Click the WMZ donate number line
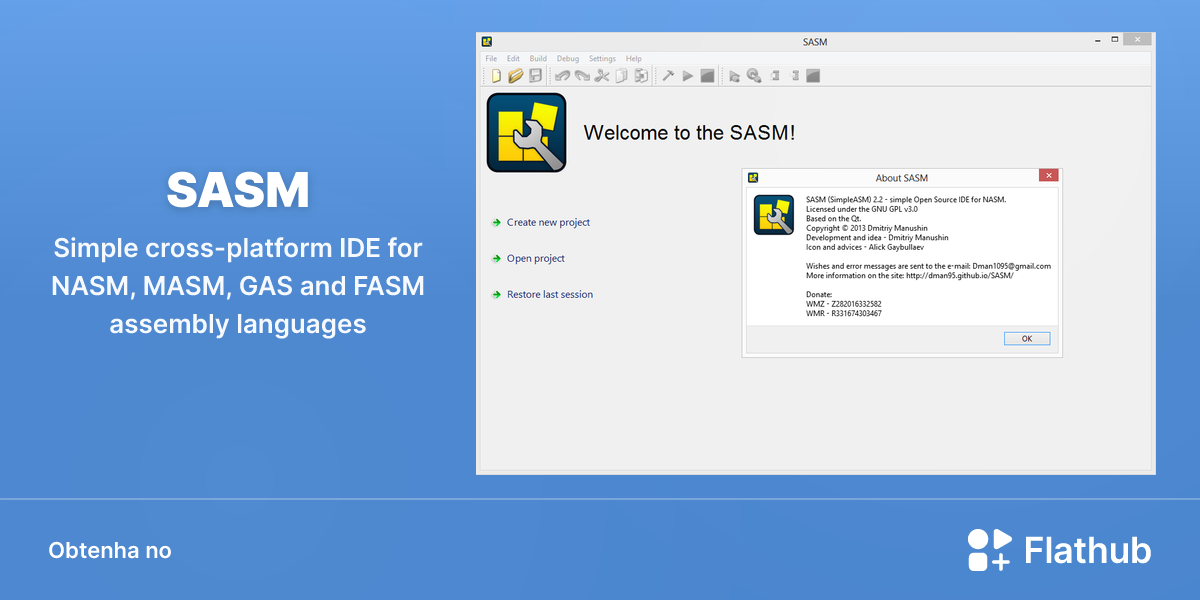 tap(844, 304)
